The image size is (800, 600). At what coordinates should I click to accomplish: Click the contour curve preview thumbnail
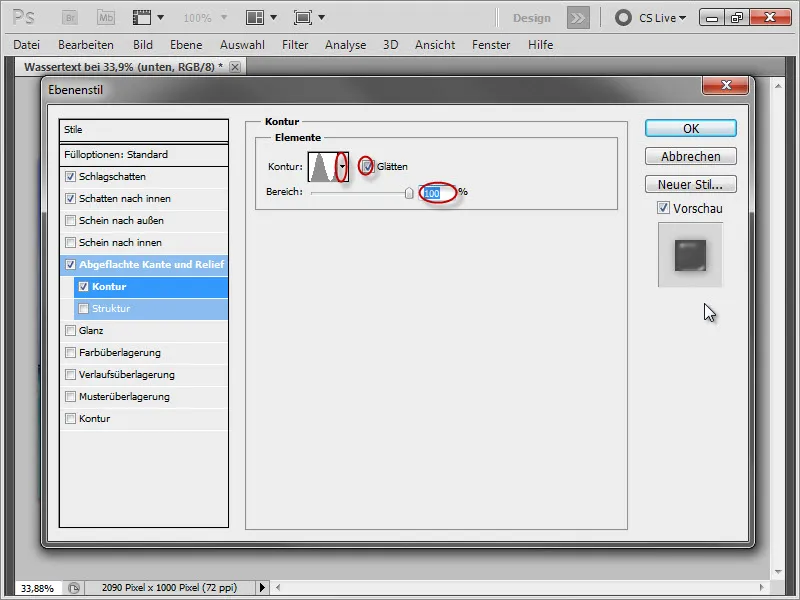[x=322, y=166]
